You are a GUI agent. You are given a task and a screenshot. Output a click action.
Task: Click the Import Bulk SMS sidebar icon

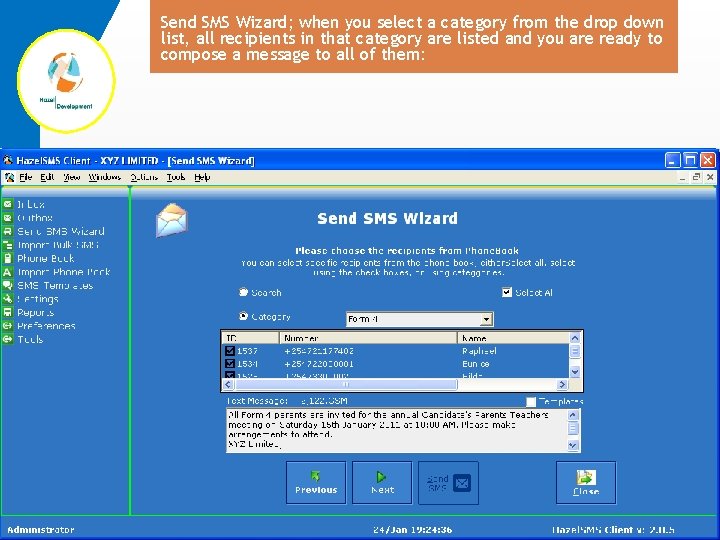pyautogui.click(x=7, y=245)
